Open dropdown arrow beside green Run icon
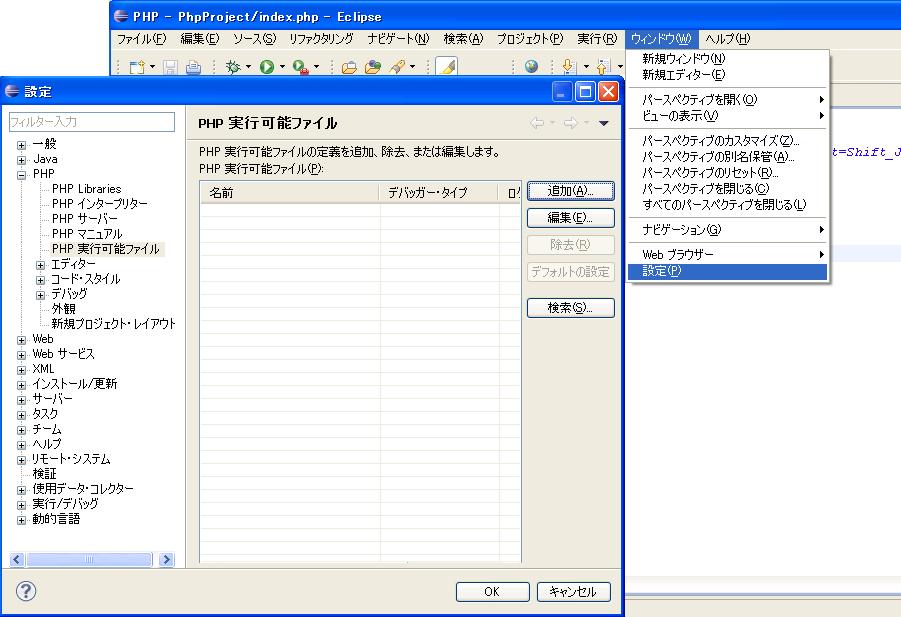This screenshot has height=617, width=901. point(282,67)
